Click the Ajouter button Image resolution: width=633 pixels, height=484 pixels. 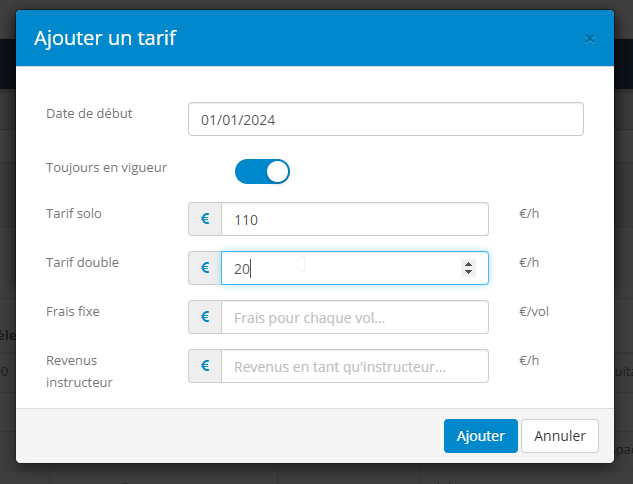481,436
